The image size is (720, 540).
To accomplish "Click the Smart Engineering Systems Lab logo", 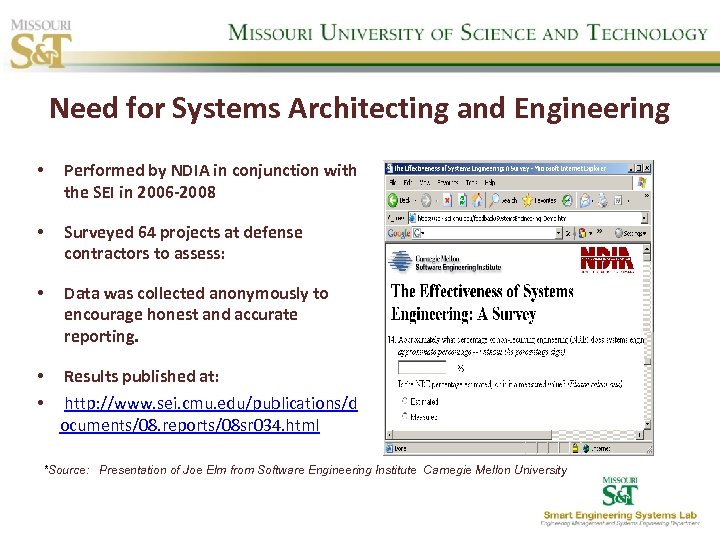I will pos(620,501).
